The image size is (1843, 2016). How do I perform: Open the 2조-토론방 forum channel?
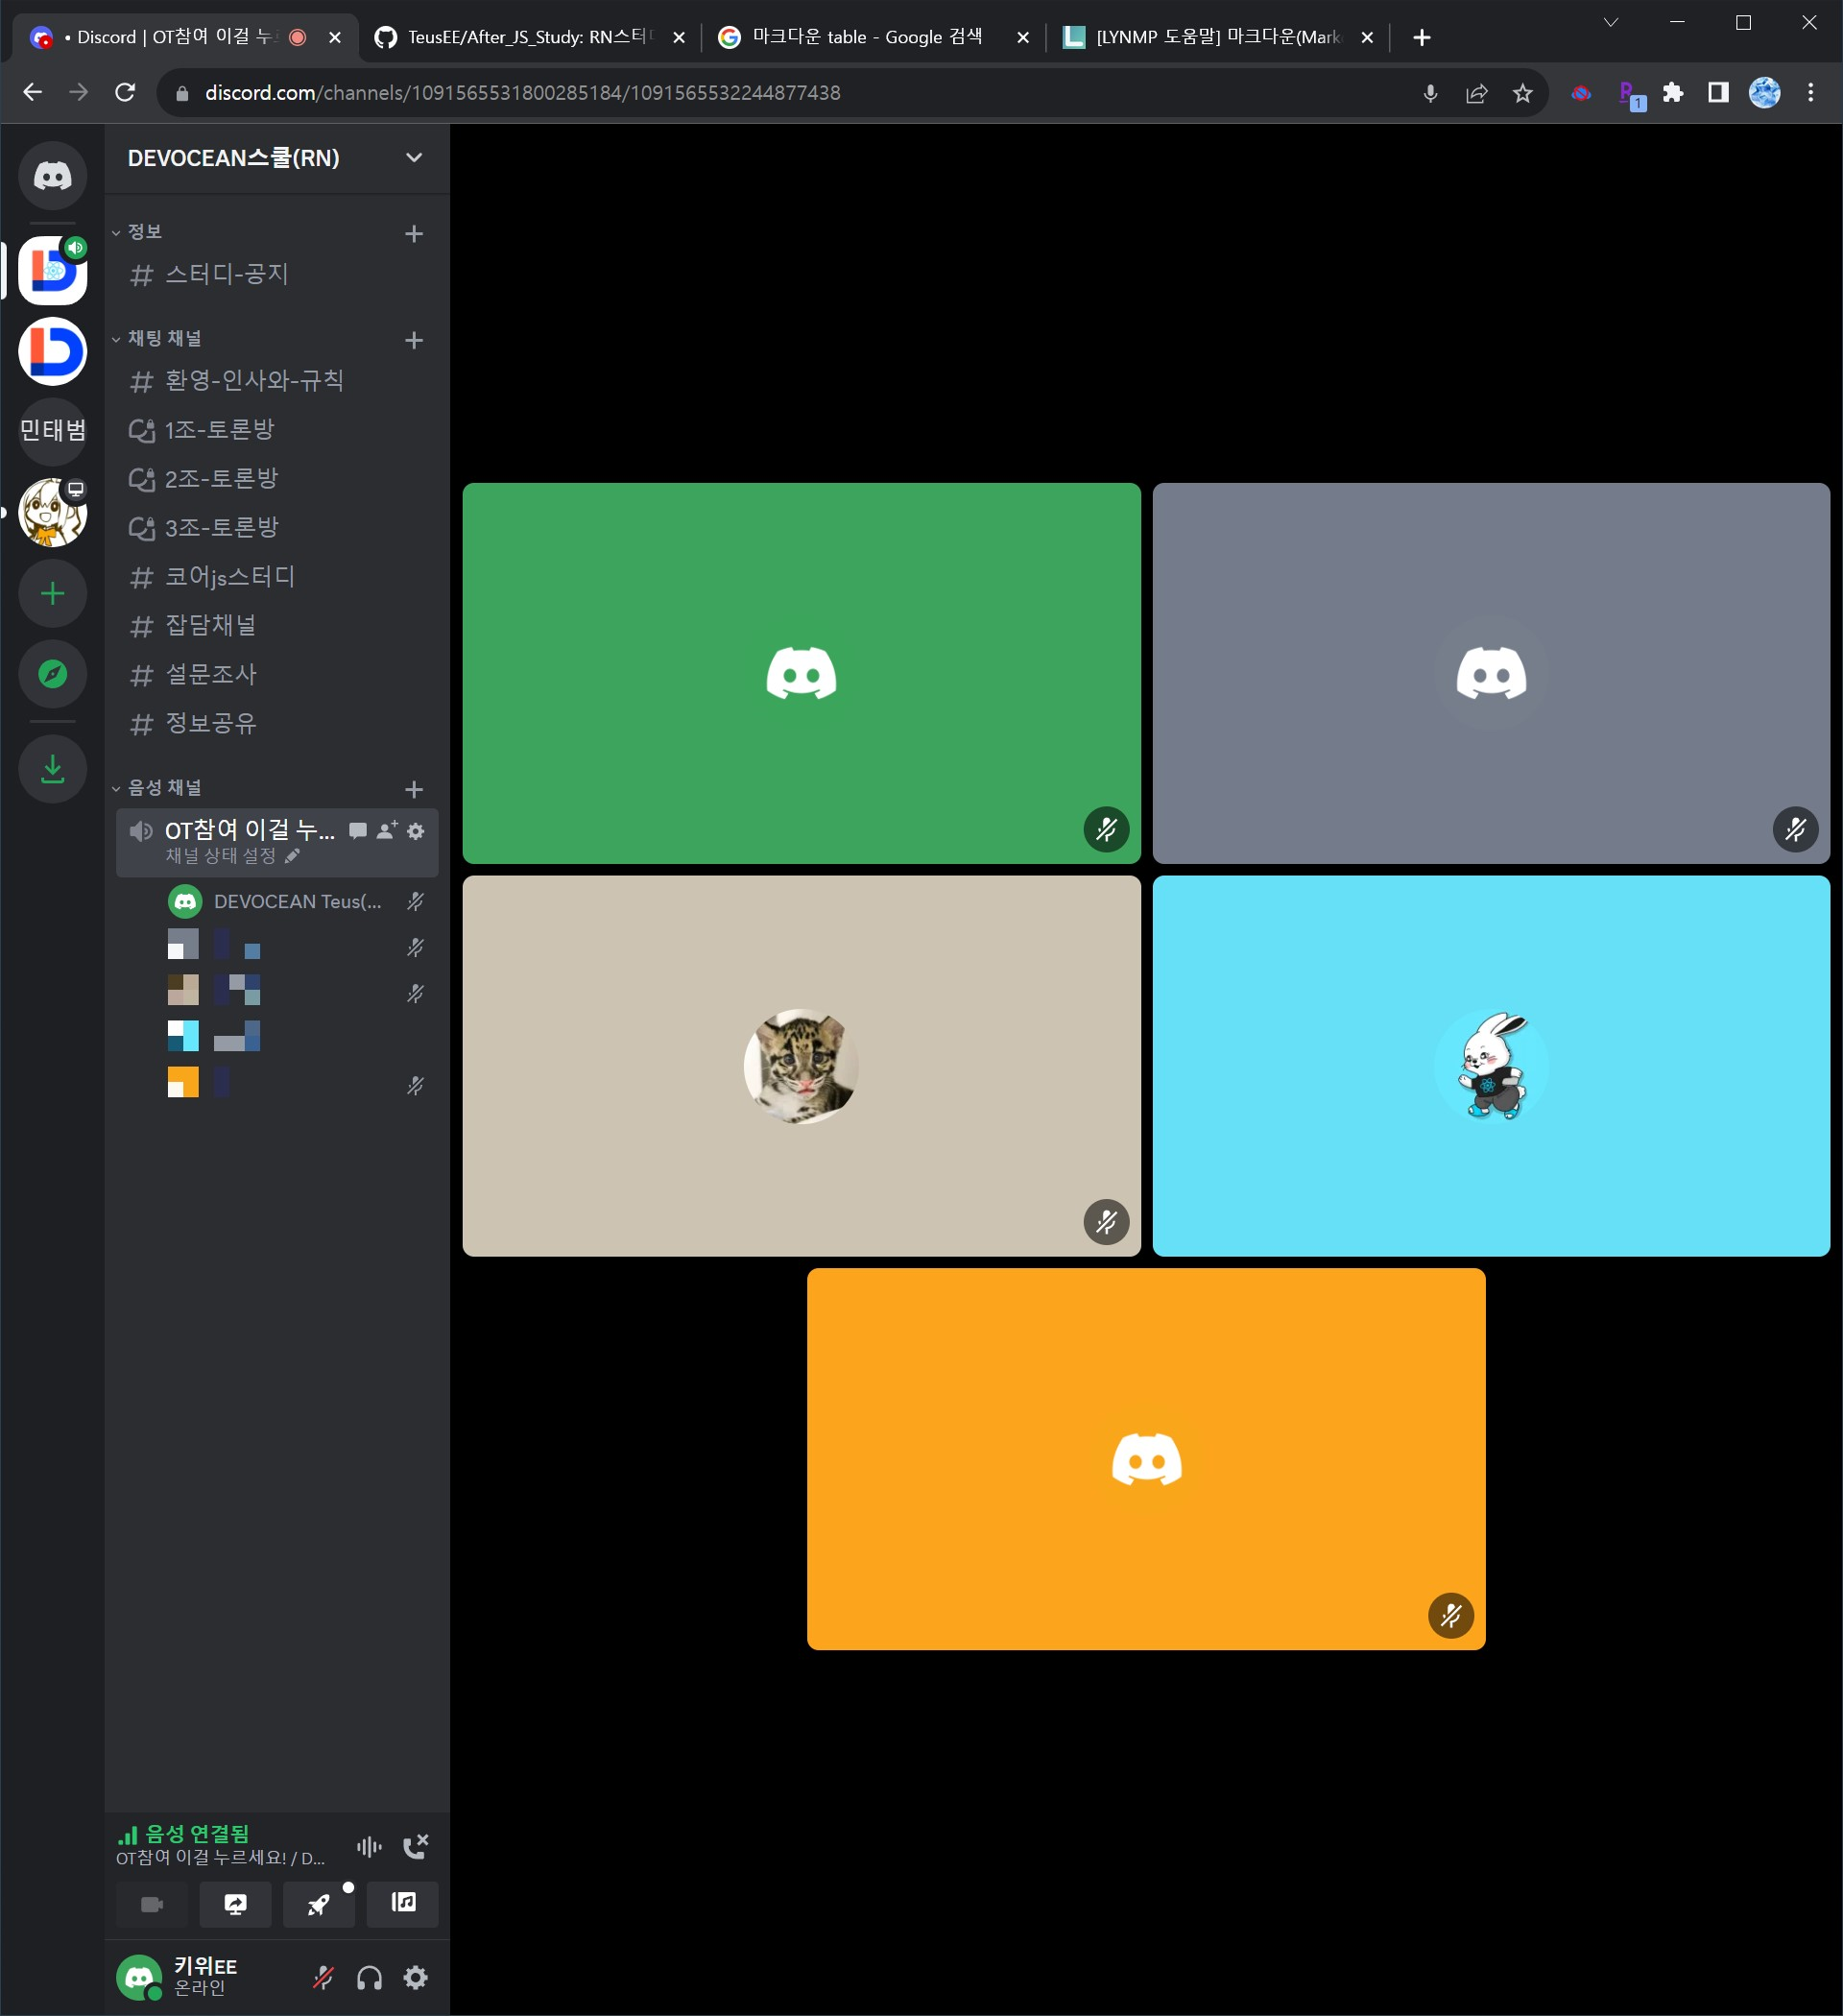click(x=277, y=479)
